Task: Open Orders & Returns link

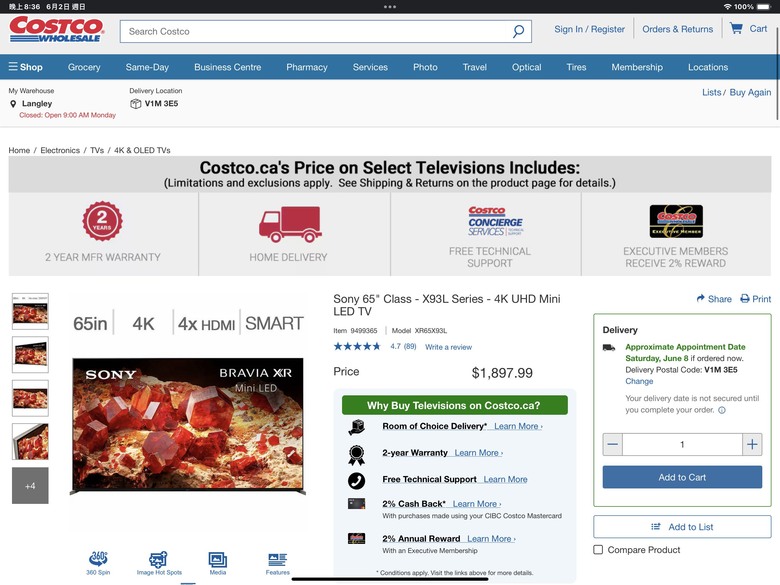Action: click(x=678, y=29)
